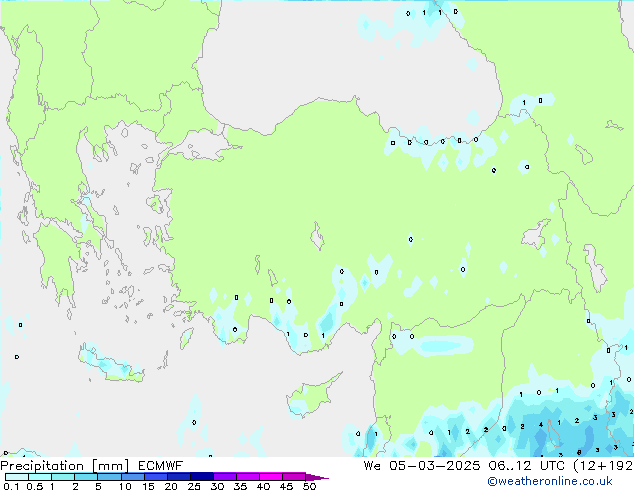Click the '06..12 UTC' time text

tap(526, 466)
